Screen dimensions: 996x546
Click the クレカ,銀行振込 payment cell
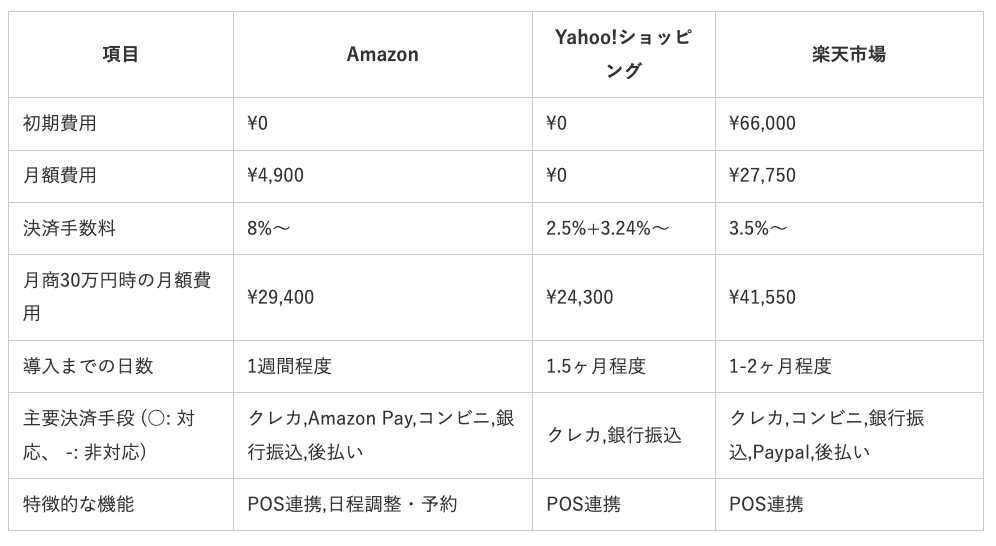(x=614, y=435)
